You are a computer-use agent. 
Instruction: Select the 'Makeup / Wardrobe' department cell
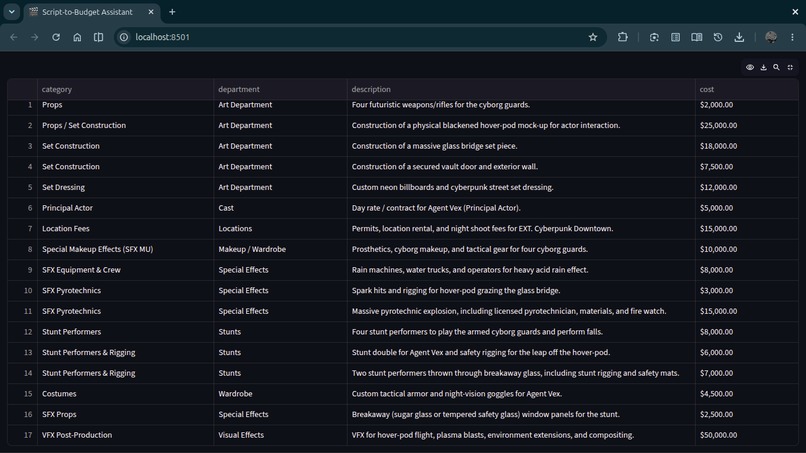point(280,249)
